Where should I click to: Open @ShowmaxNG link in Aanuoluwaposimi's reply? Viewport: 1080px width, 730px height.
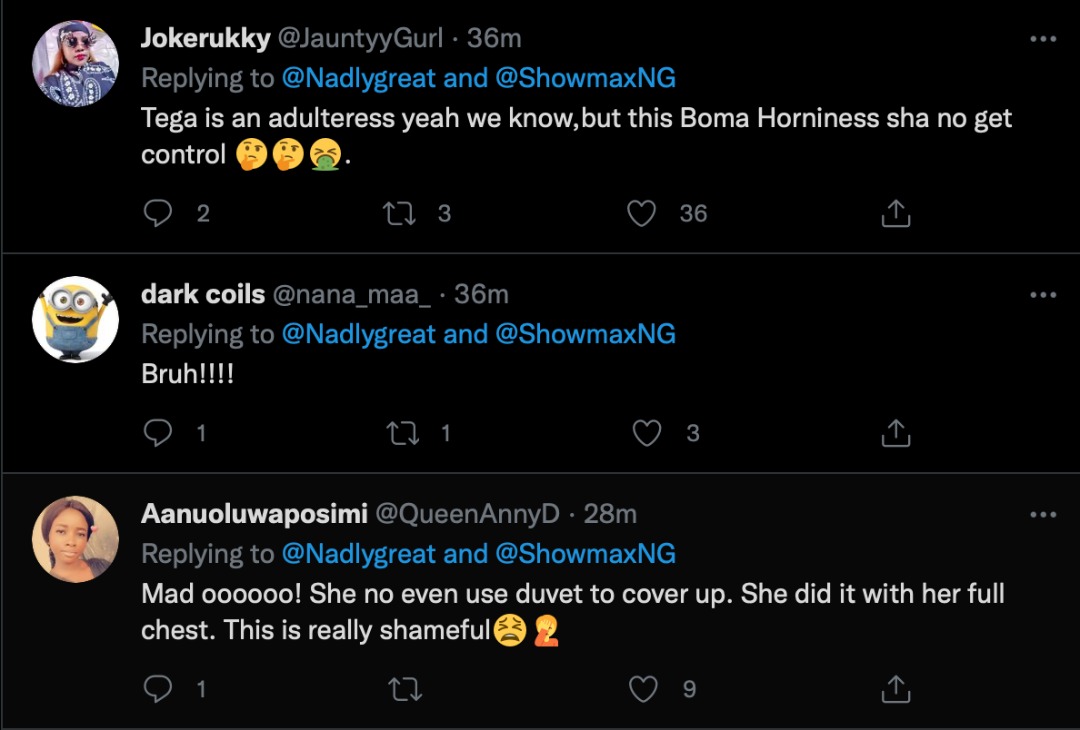click(x=585, y=553)
